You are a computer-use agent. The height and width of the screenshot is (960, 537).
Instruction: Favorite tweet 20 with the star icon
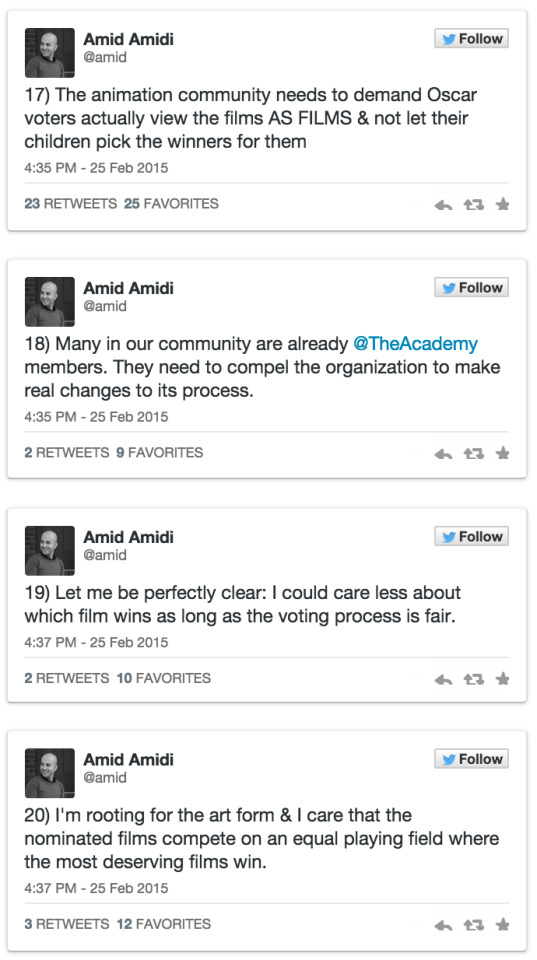click(x=503, y=924)
